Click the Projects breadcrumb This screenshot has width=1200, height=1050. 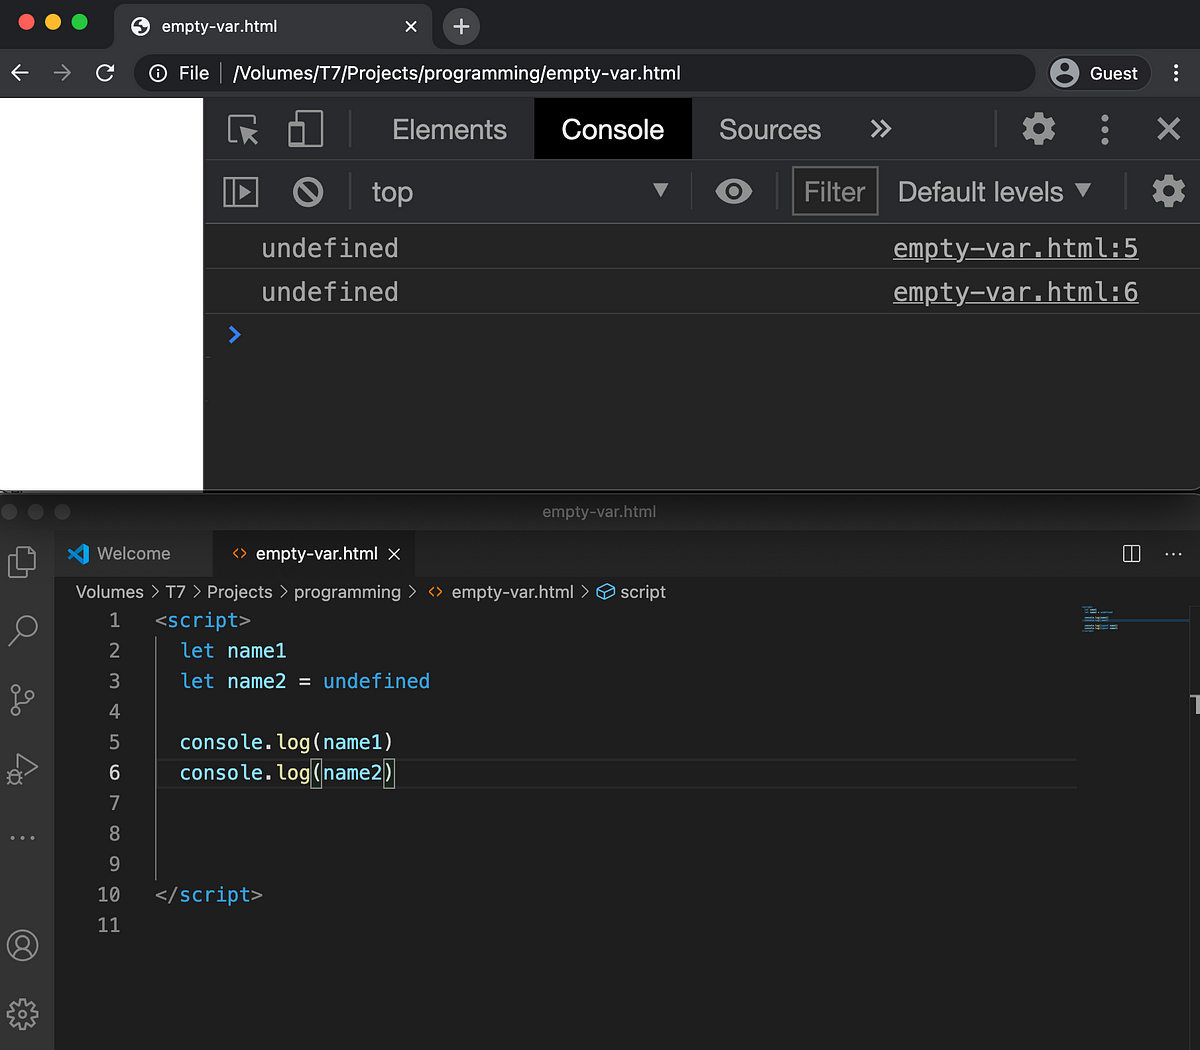239,592
